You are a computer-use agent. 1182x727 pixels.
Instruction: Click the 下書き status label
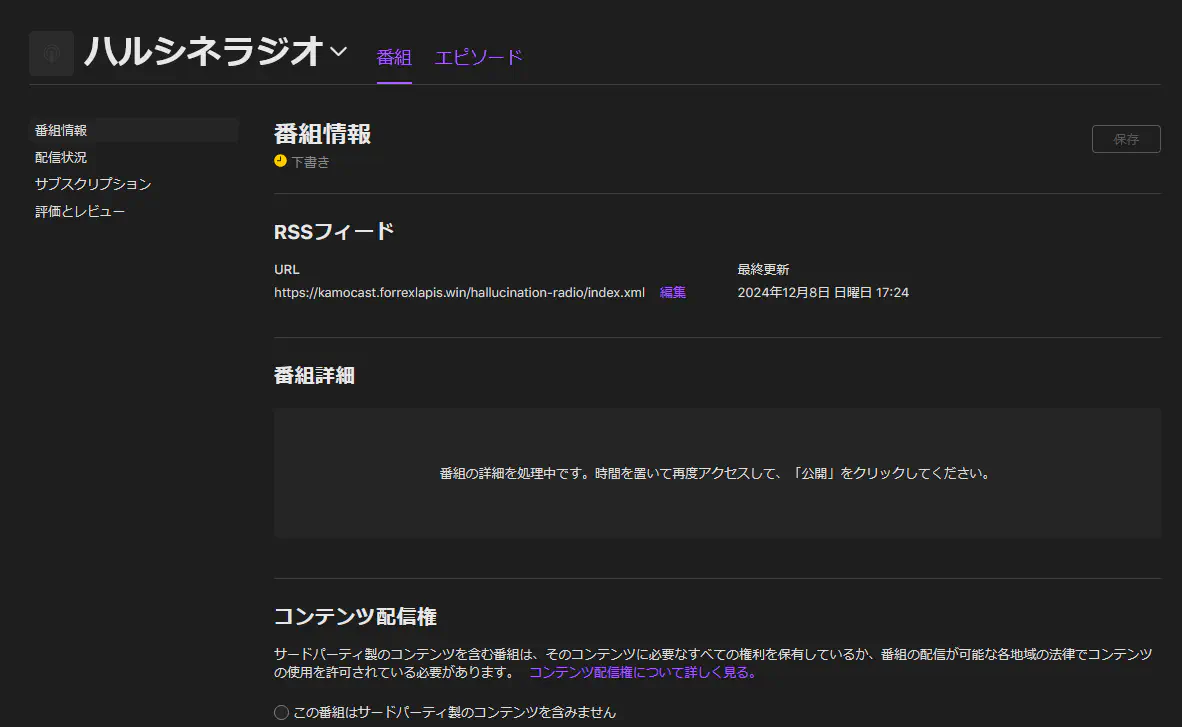310,162
